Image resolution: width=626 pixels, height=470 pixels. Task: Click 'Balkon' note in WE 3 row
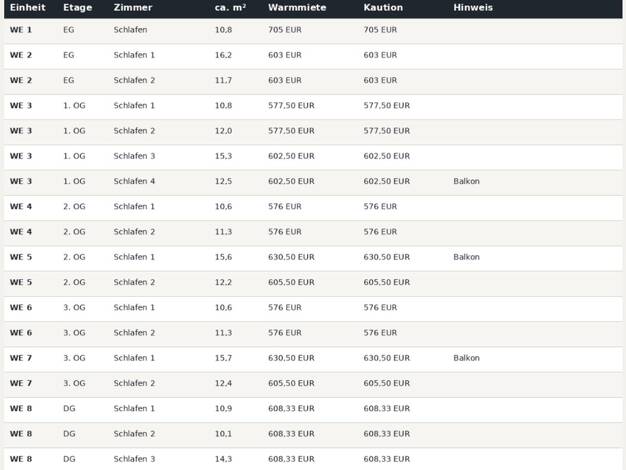[466, 181]
